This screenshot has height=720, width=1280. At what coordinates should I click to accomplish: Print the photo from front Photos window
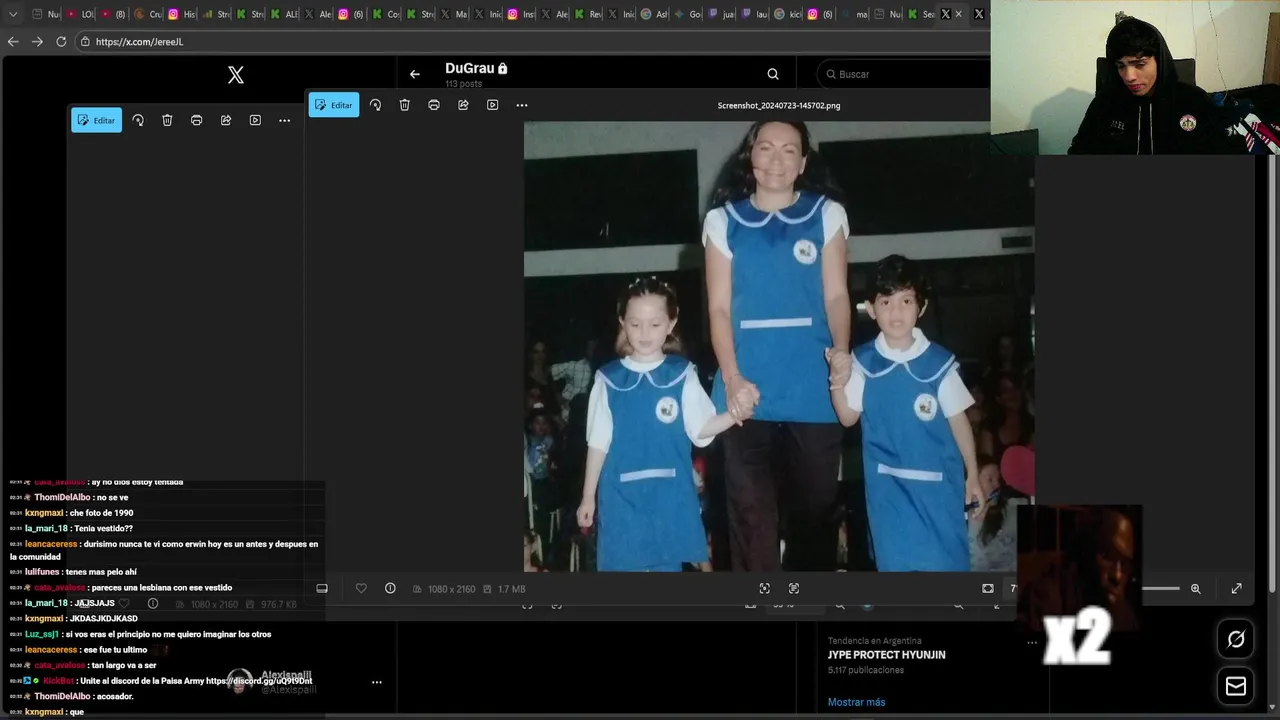(x=434, y=105)
